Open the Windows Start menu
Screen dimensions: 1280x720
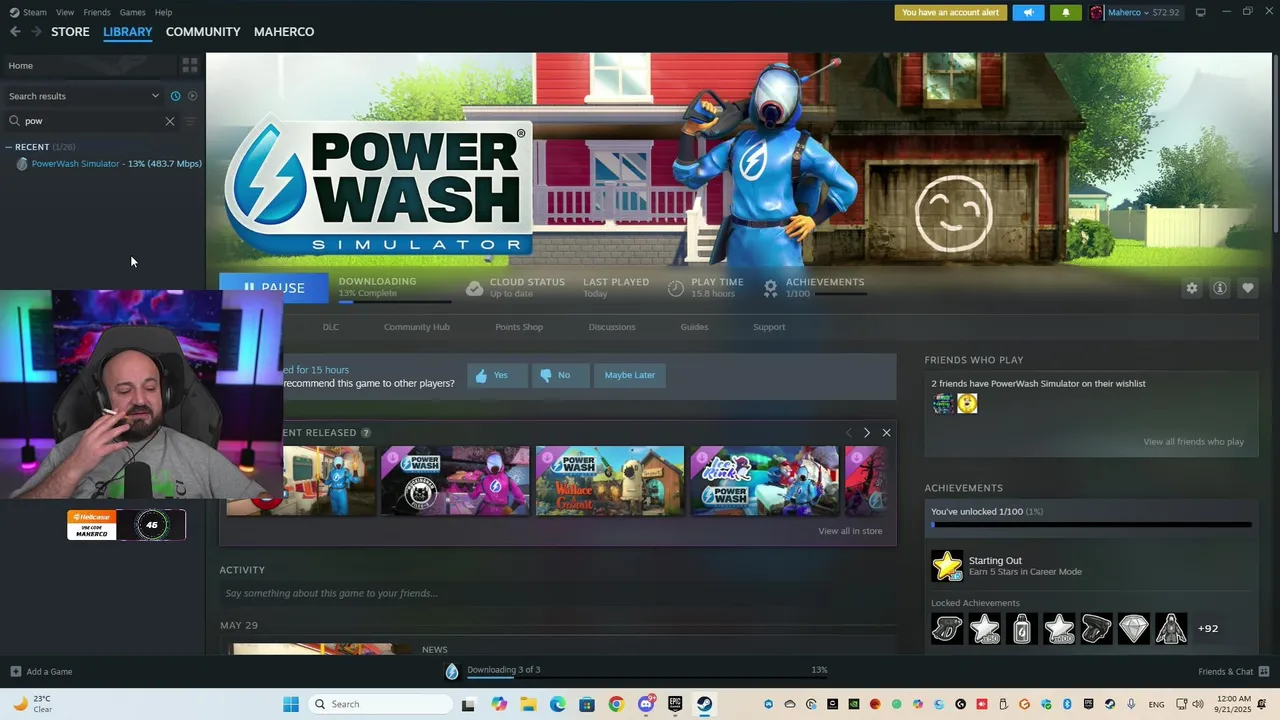(291, 704)
